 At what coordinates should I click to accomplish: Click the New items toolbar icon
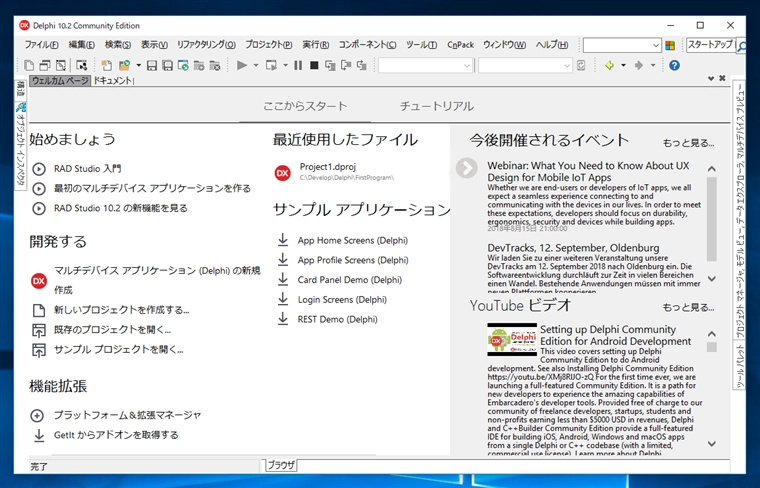[29, 65]
